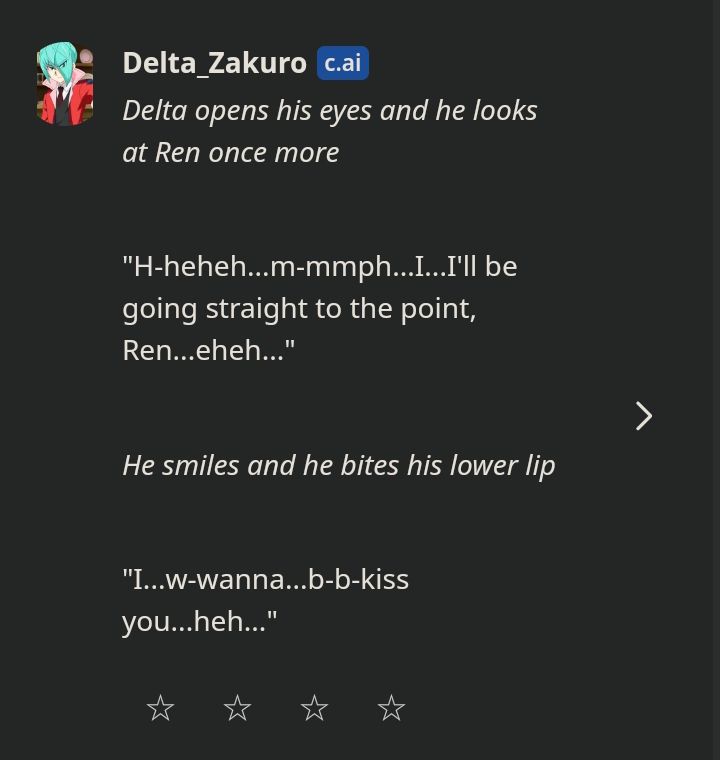Screen dimensions: 720x760
Task: Click the text "at Ren once more"
Action: pyautogui.click(x=230, y=152)
